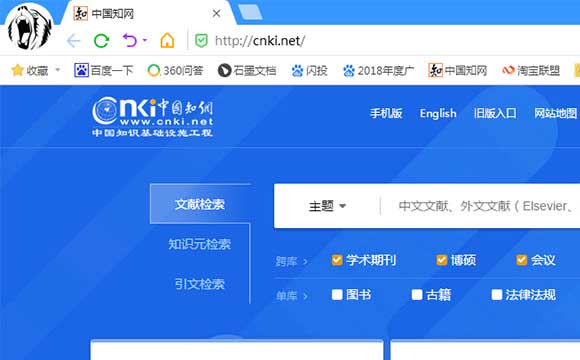The width and height of the screenshot is (580, 360).
Task: Uncheck the 会议 checkbox
Action: pos(522,260)
